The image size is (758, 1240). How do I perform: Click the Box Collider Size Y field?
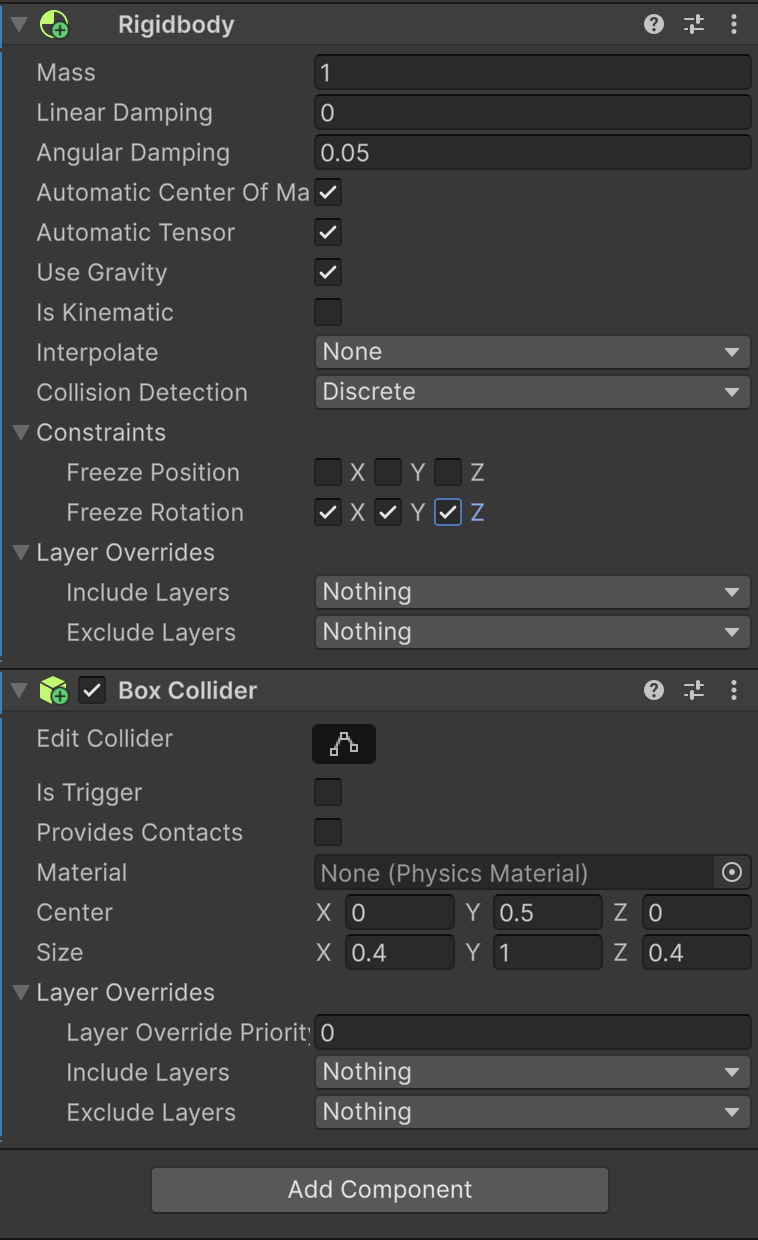548,953
